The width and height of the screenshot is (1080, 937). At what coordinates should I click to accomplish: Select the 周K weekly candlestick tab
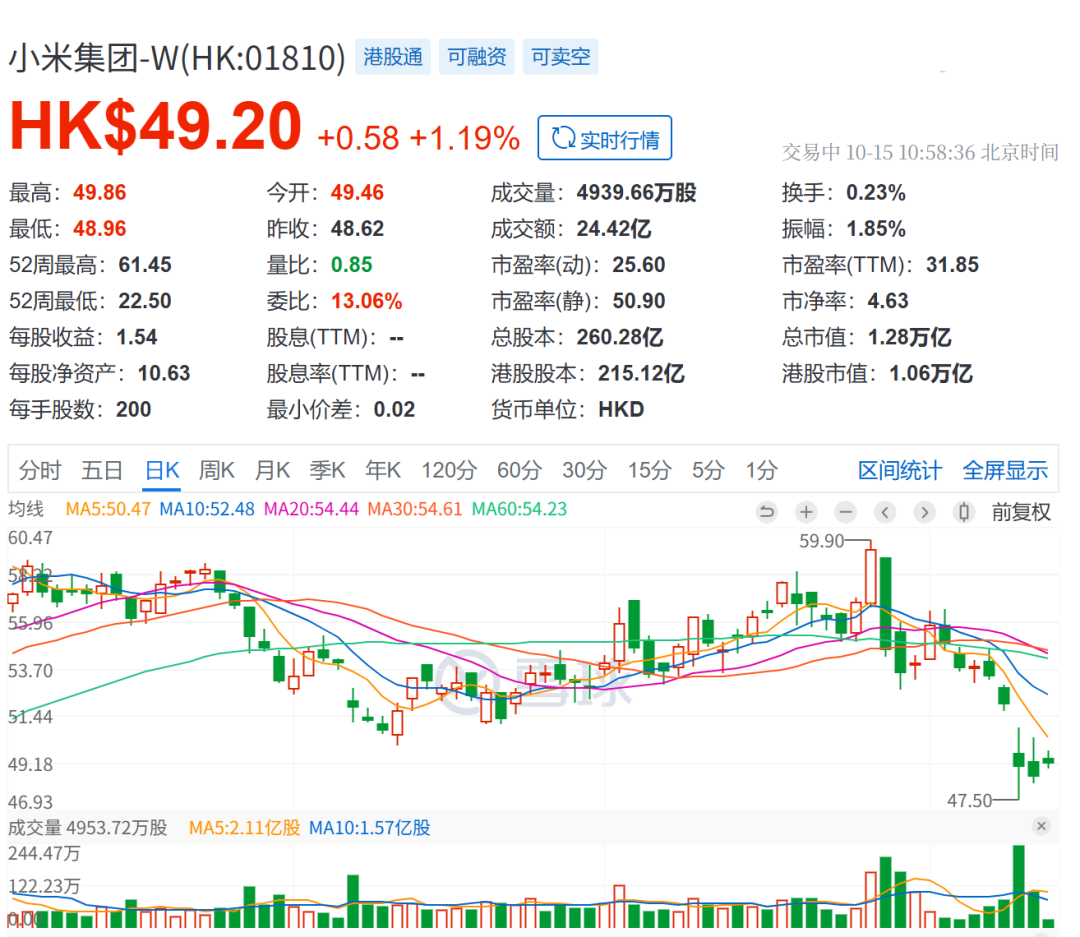[x=216, y=470]
